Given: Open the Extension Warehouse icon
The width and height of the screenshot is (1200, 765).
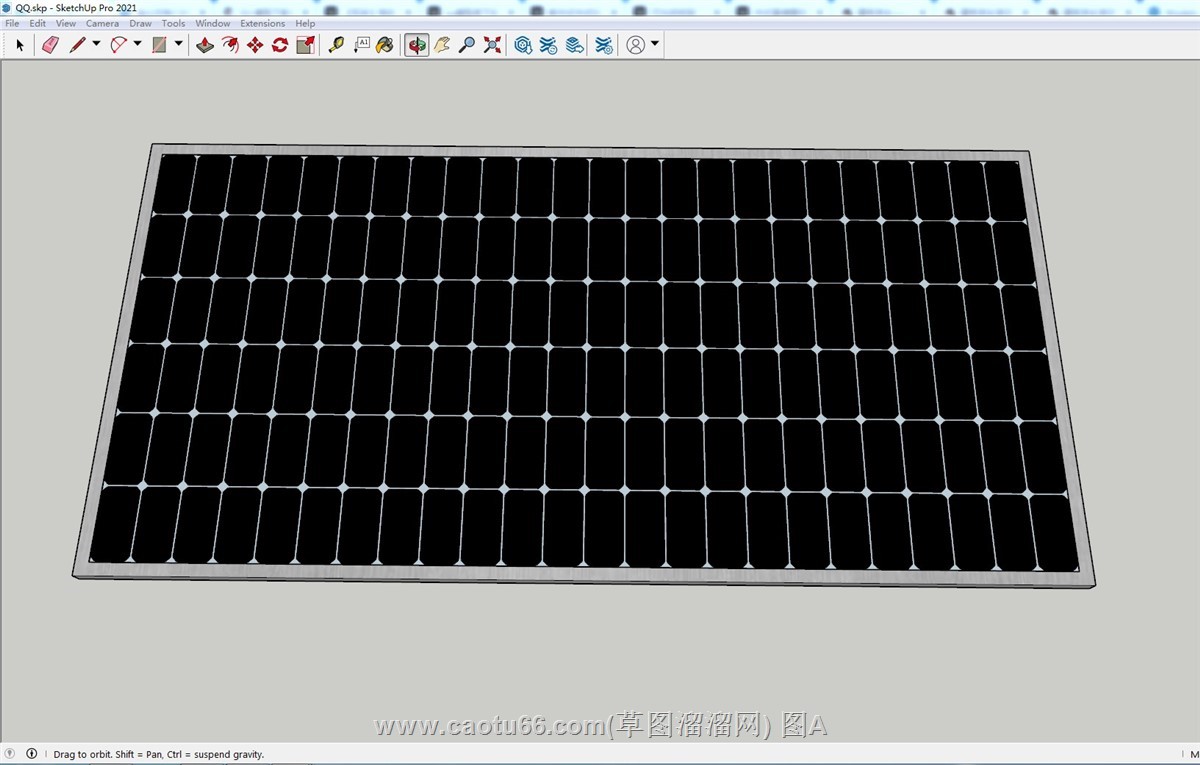Looking at the screenshot, I should 548,45.
